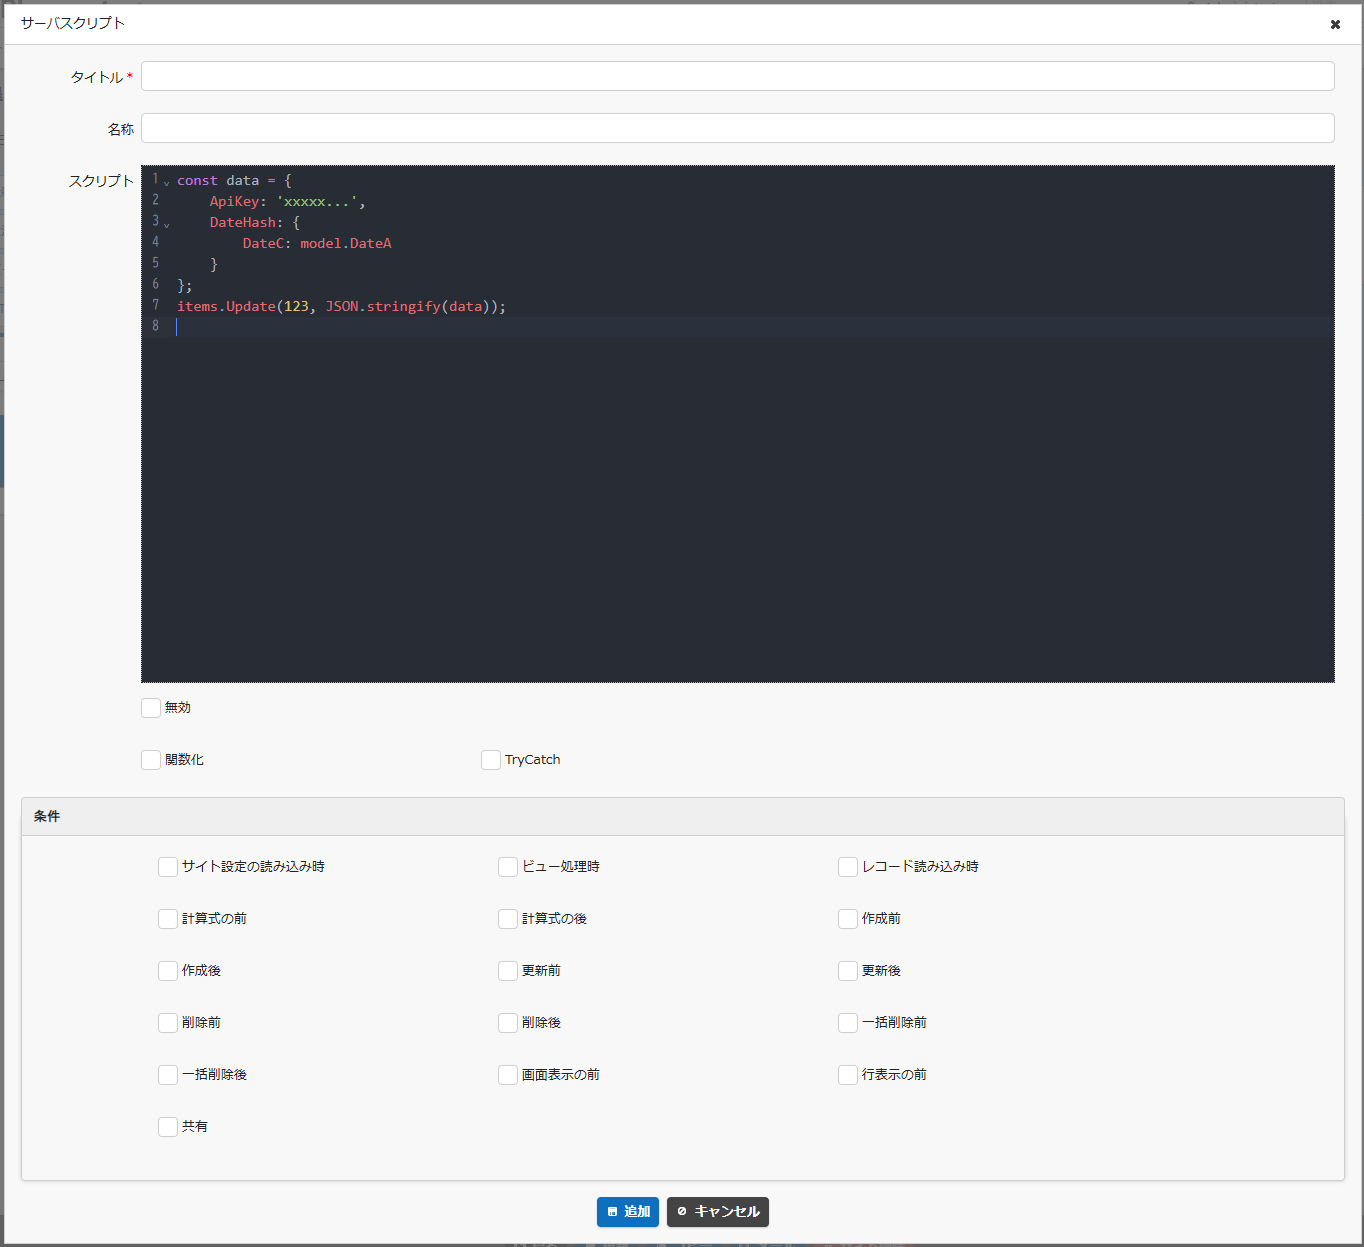Collapse the DateHash object fold arrow
Image resolution: width=1364 pixels, height=1247 pixels.
[x=166, y=224]
